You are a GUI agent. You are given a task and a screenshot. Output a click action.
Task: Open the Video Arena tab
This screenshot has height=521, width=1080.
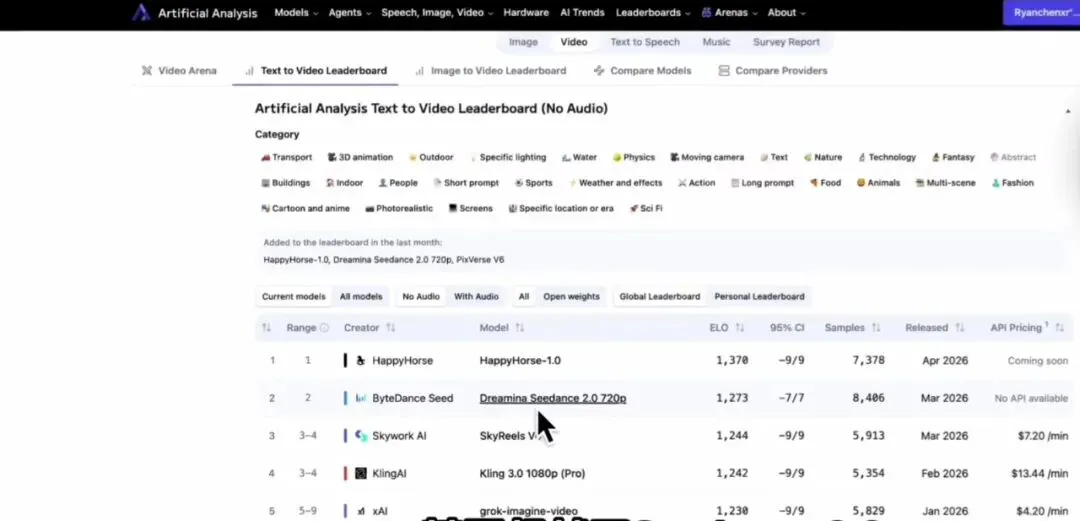point(179,70)
